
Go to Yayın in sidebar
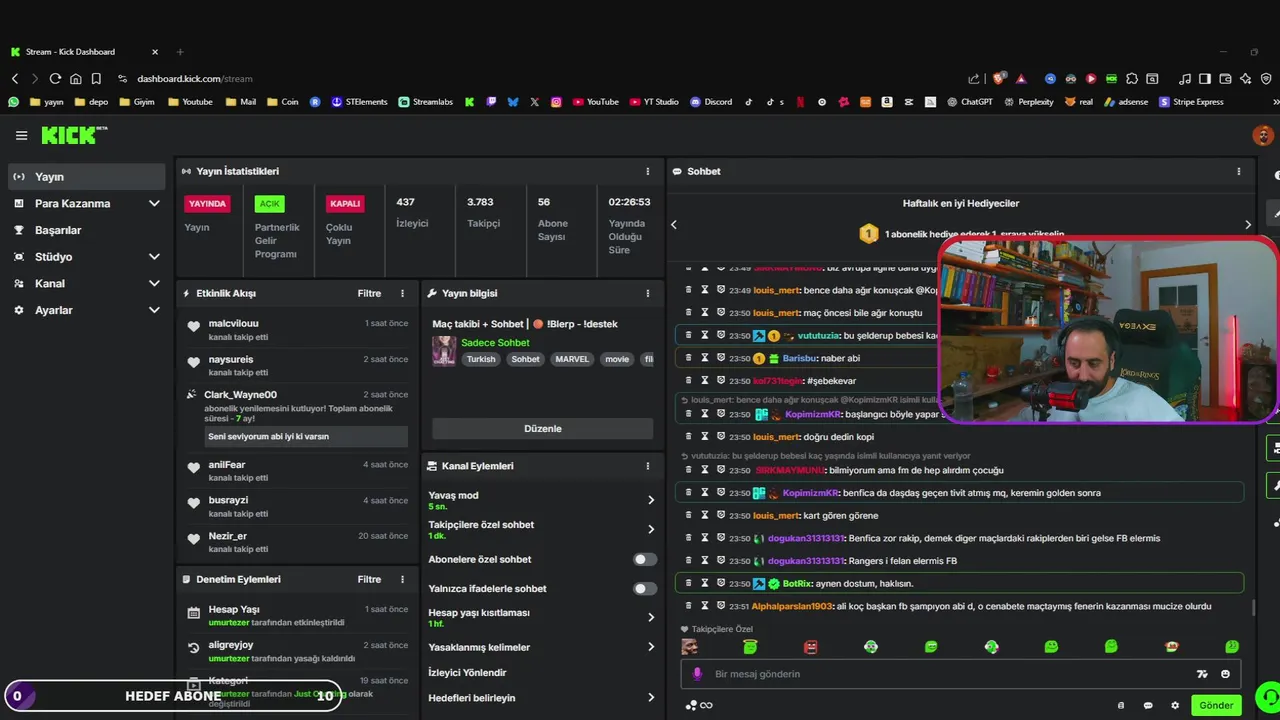(86, 177)
